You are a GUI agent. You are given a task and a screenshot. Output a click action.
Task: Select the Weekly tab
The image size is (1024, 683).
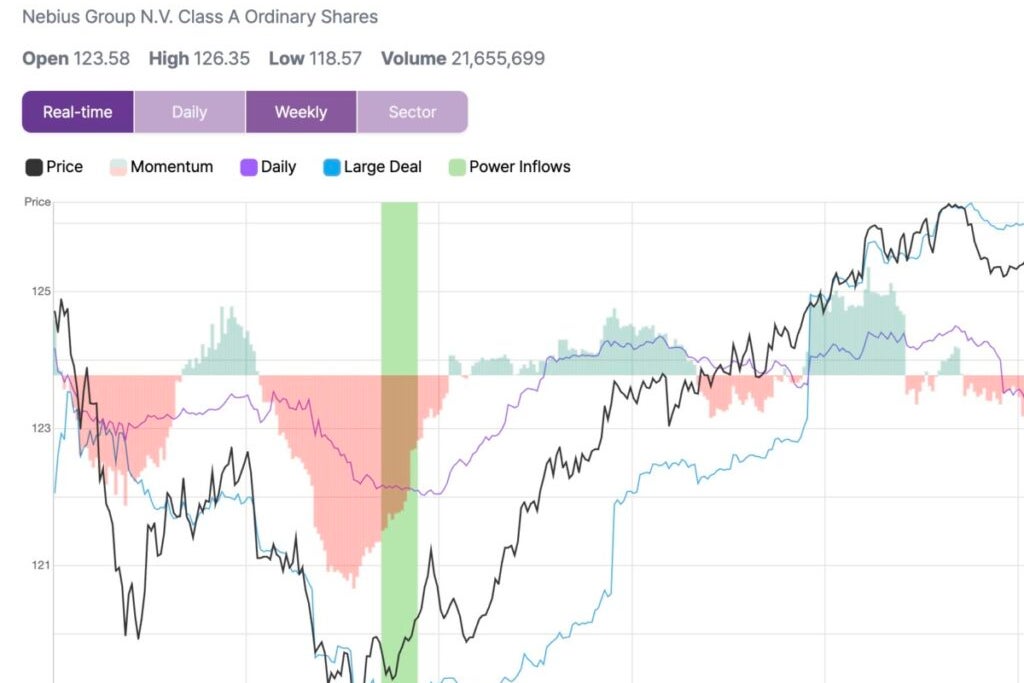pos(301,112)
